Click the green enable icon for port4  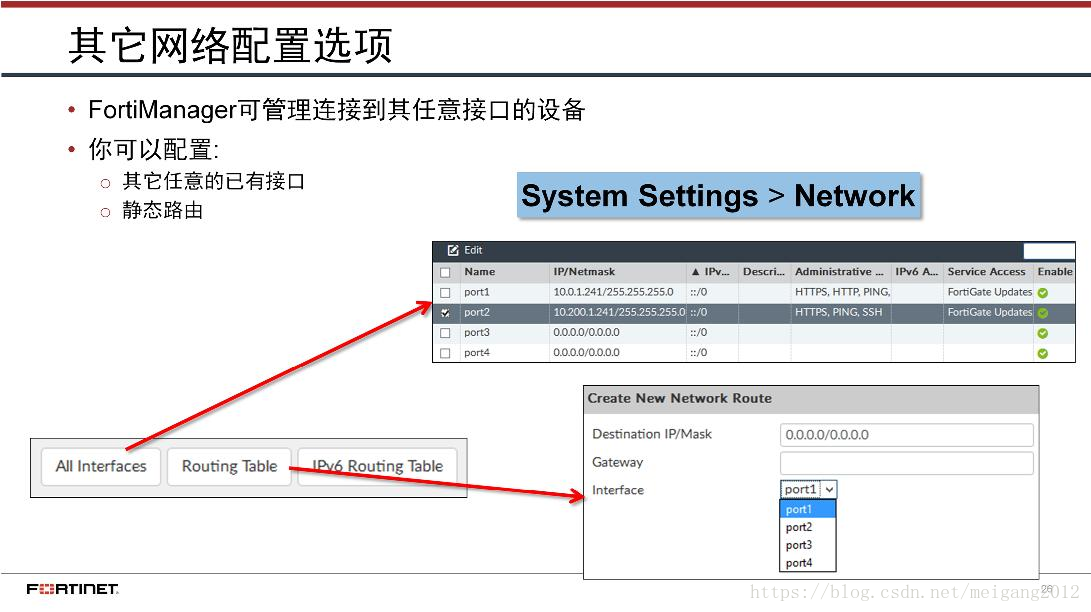1042,353
